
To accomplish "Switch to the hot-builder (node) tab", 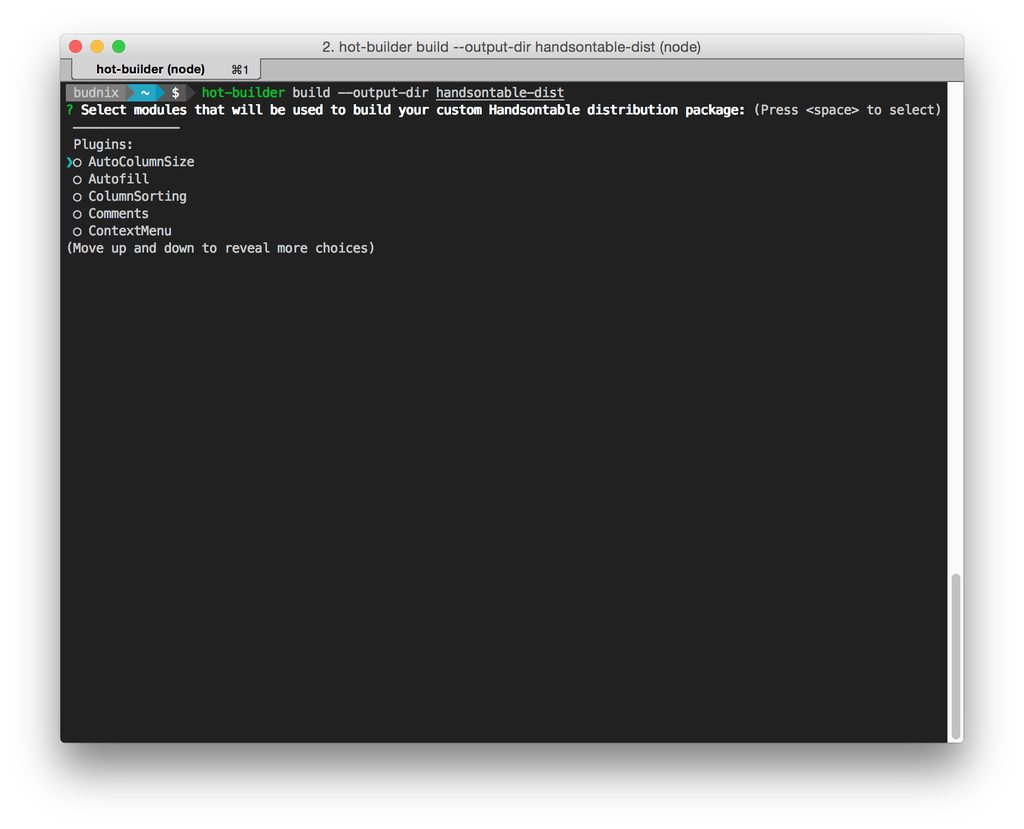I will tap(166, 69).
